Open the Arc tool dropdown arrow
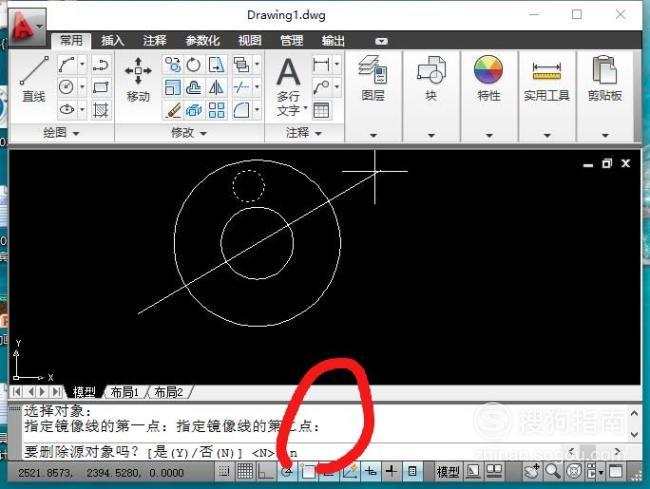 coord(82,64)
